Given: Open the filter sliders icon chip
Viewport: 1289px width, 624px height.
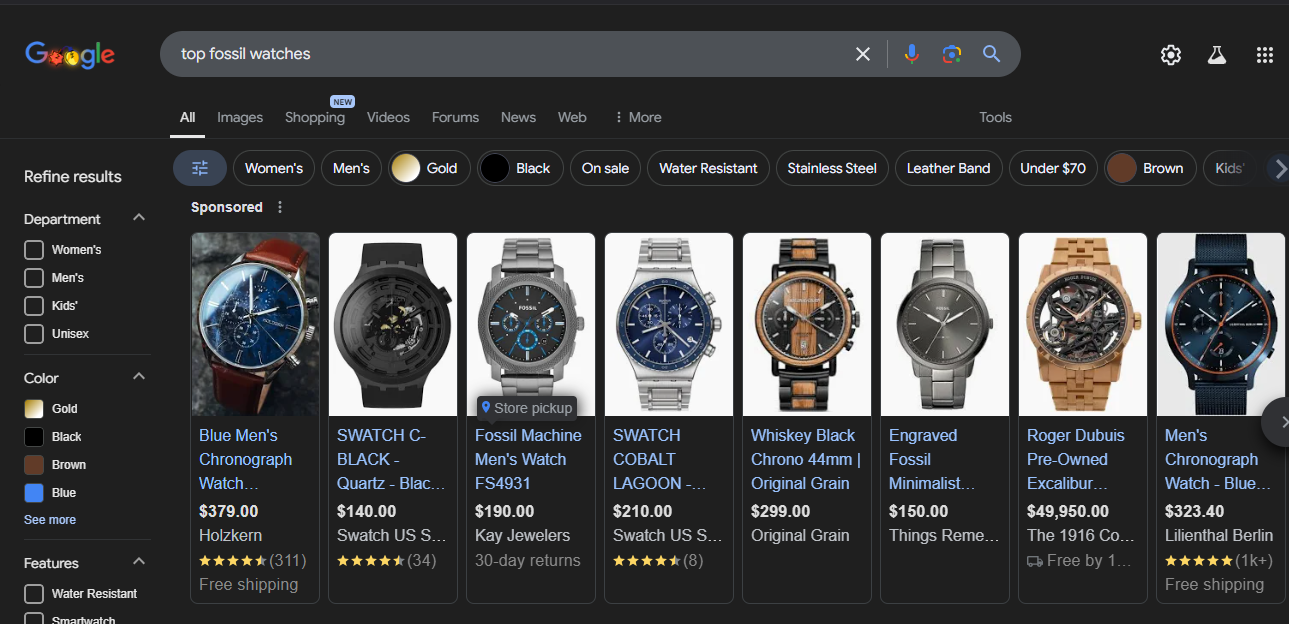Looking at the screenshot, I should [200, 168].
